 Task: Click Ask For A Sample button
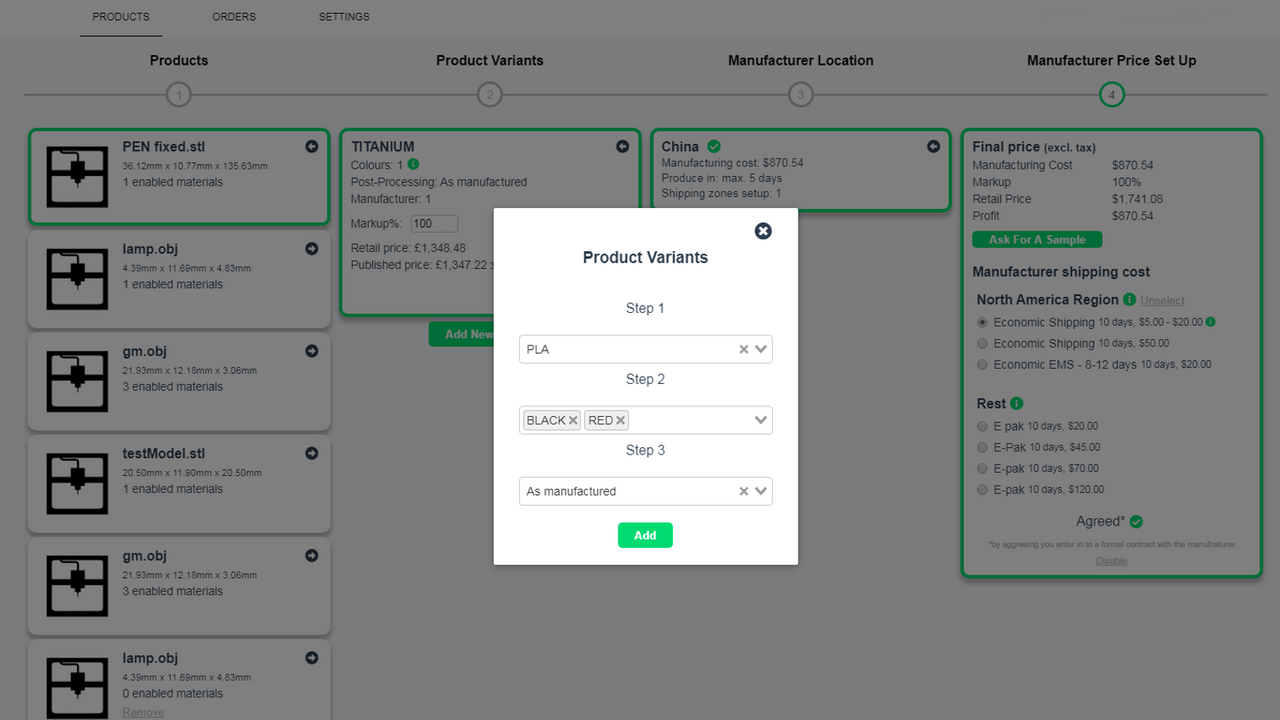point(1037,240)
